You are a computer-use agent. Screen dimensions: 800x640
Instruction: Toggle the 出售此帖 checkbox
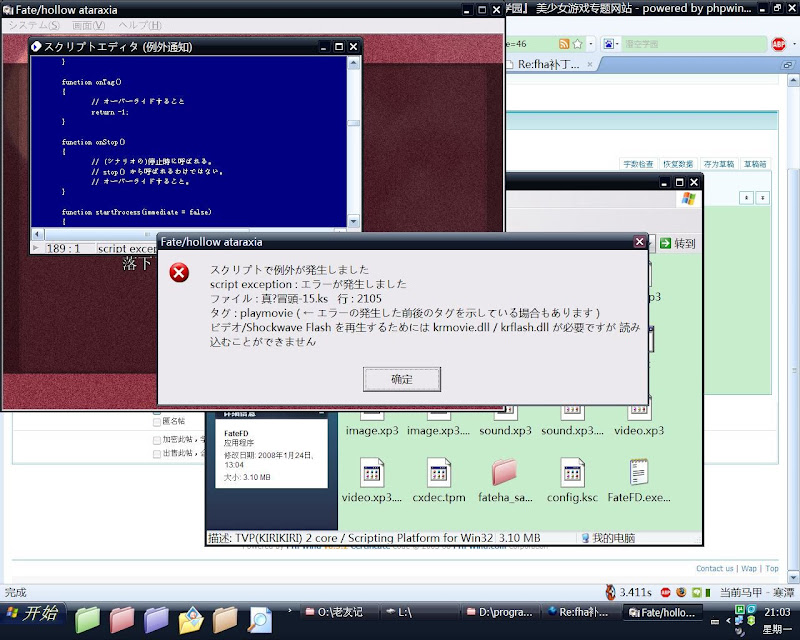tap(157, 454)
